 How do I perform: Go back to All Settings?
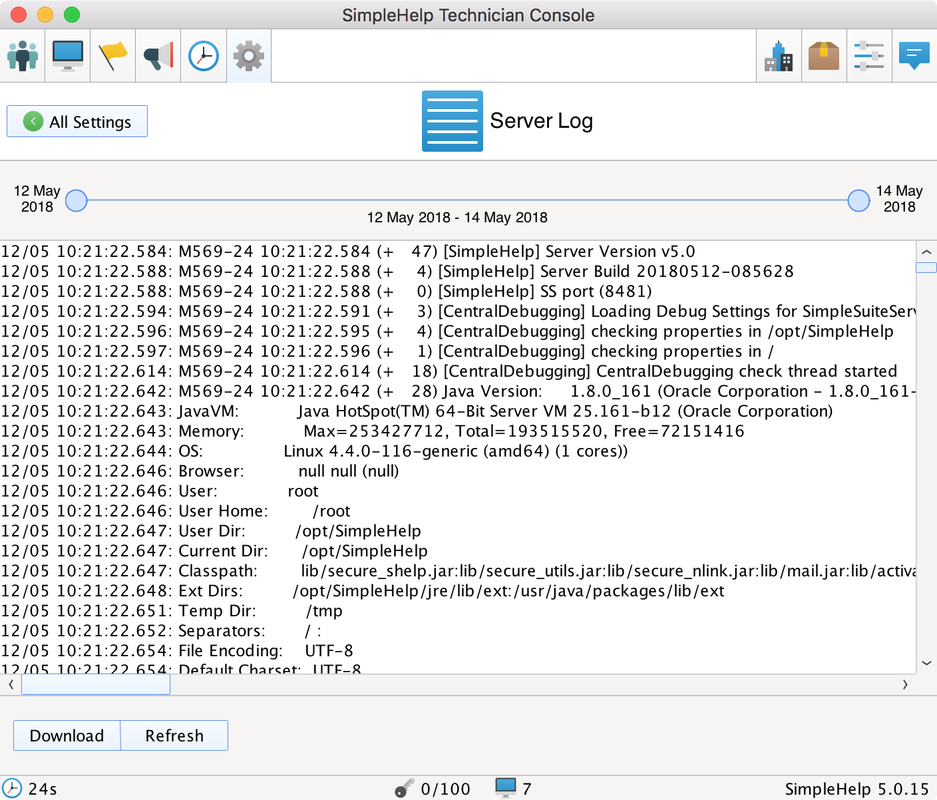click(77, 121)
